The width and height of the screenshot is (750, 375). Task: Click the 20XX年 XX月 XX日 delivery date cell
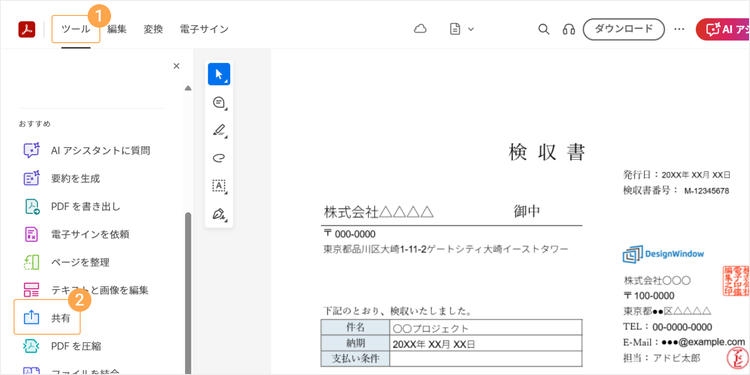(x=486, y=344)
